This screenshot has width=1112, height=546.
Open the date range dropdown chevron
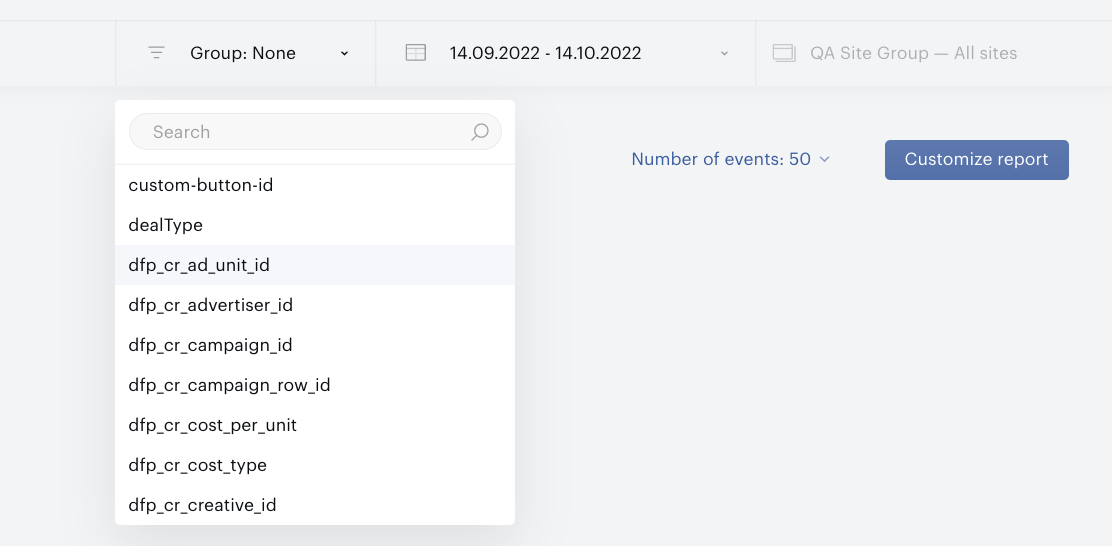coord(724,53)
